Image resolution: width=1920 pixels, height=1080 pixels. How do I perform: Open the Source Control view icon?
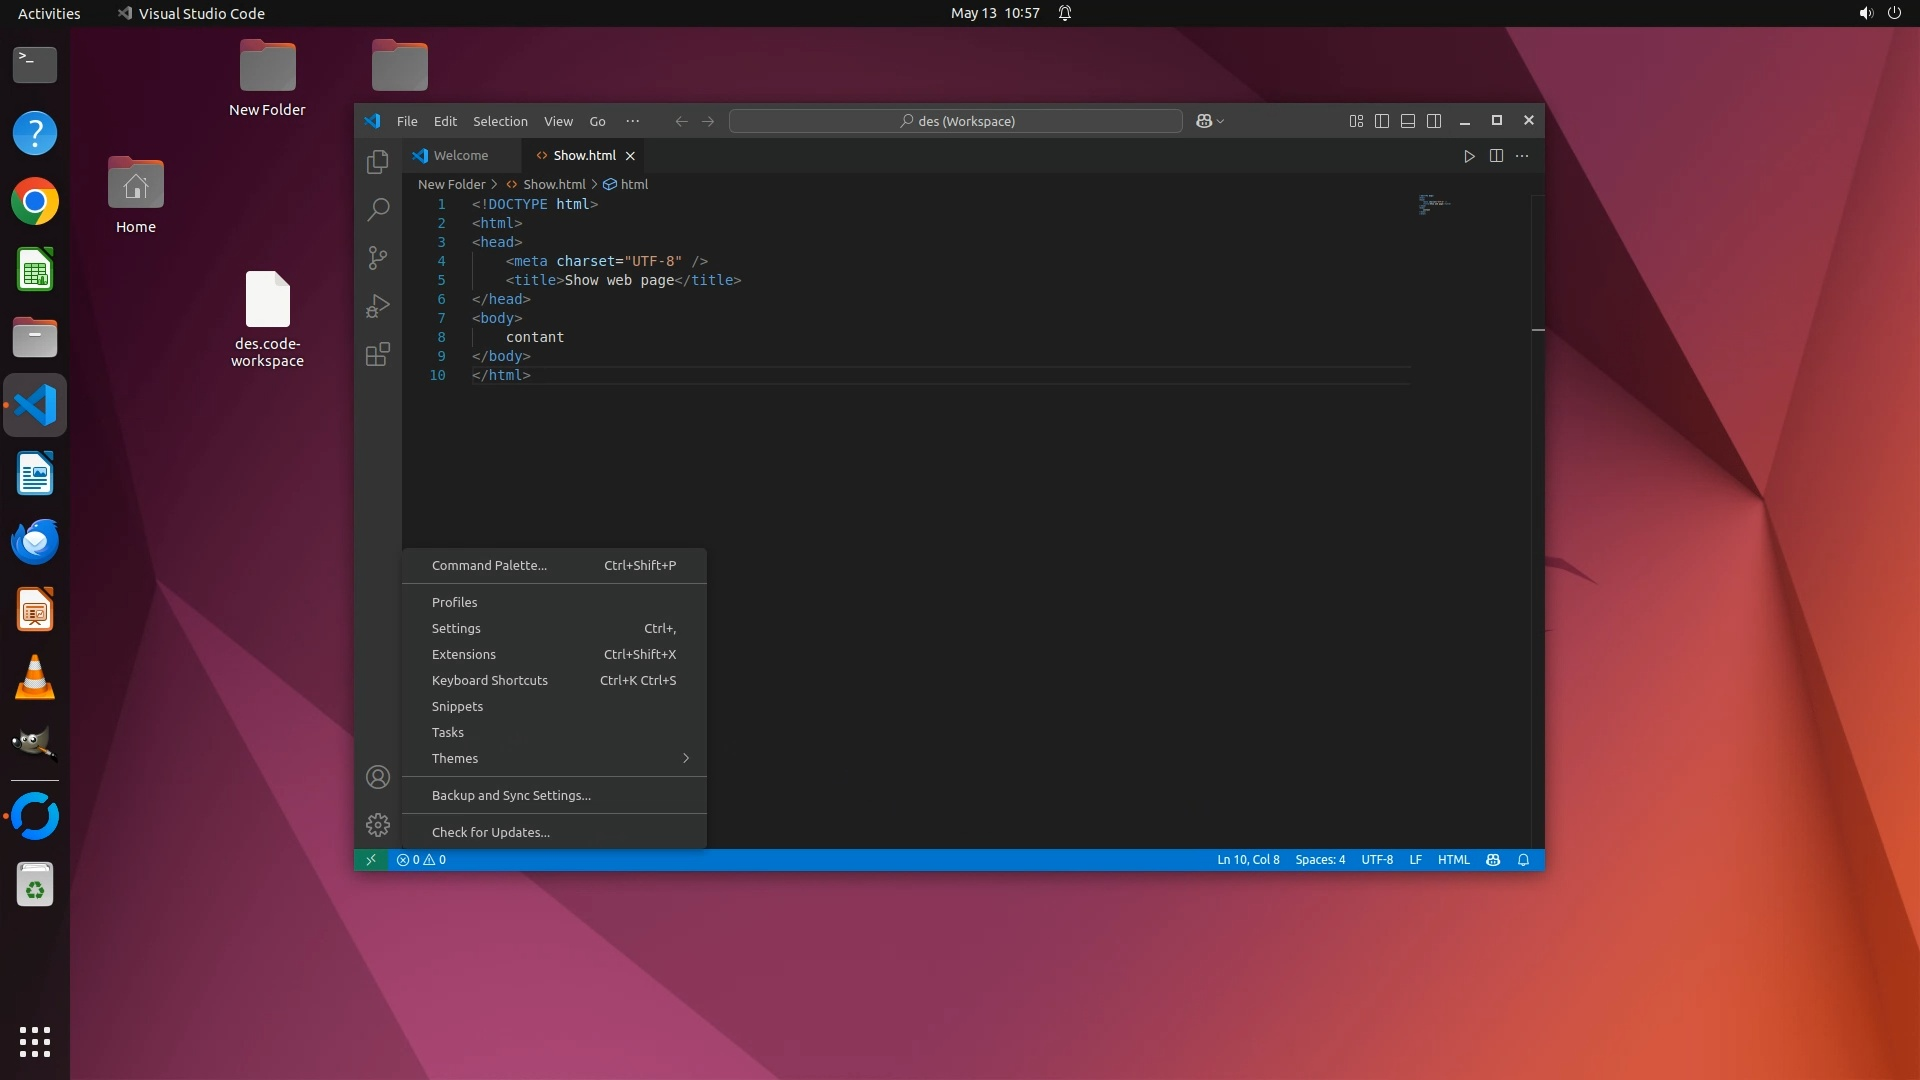click(377, 258)
